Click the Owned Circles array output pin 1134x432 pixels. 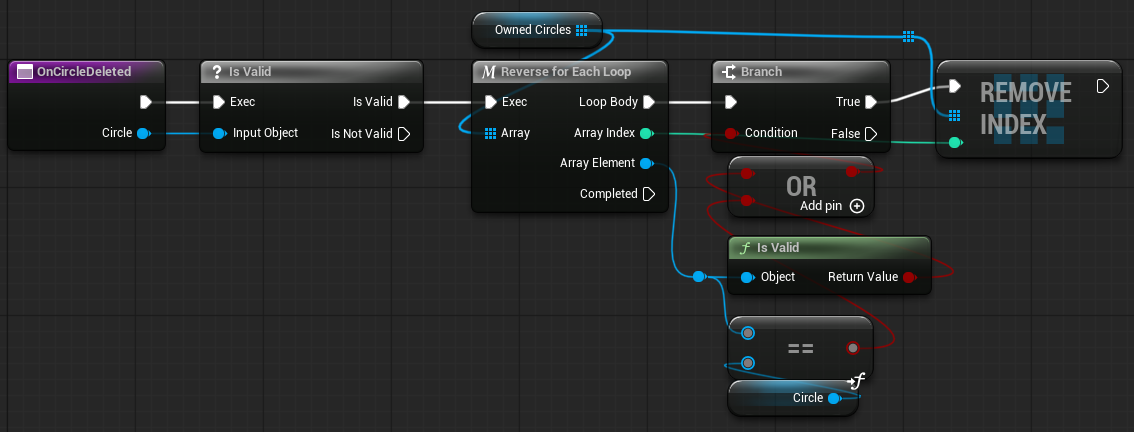pos(581,30)
